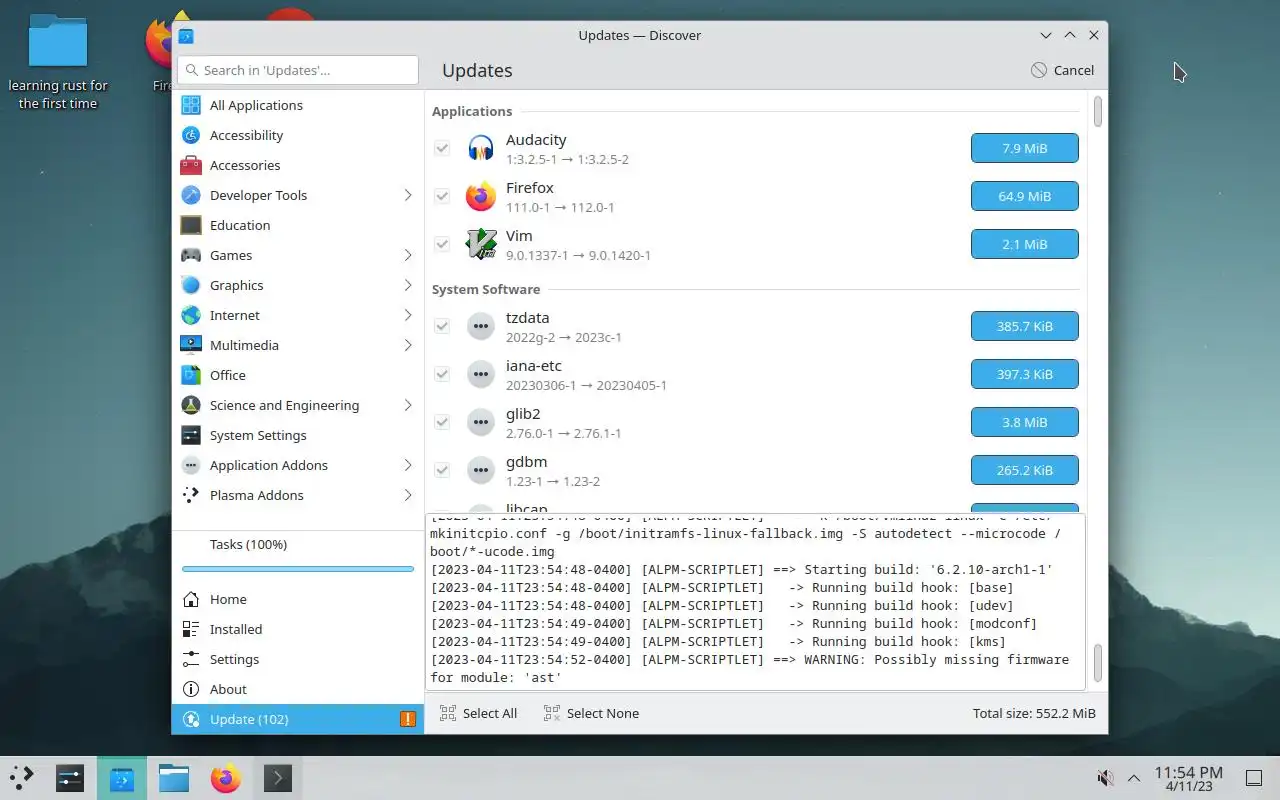Click the updates list vertical scrollbar
Screen dimensions: 1280x800
1097,112
